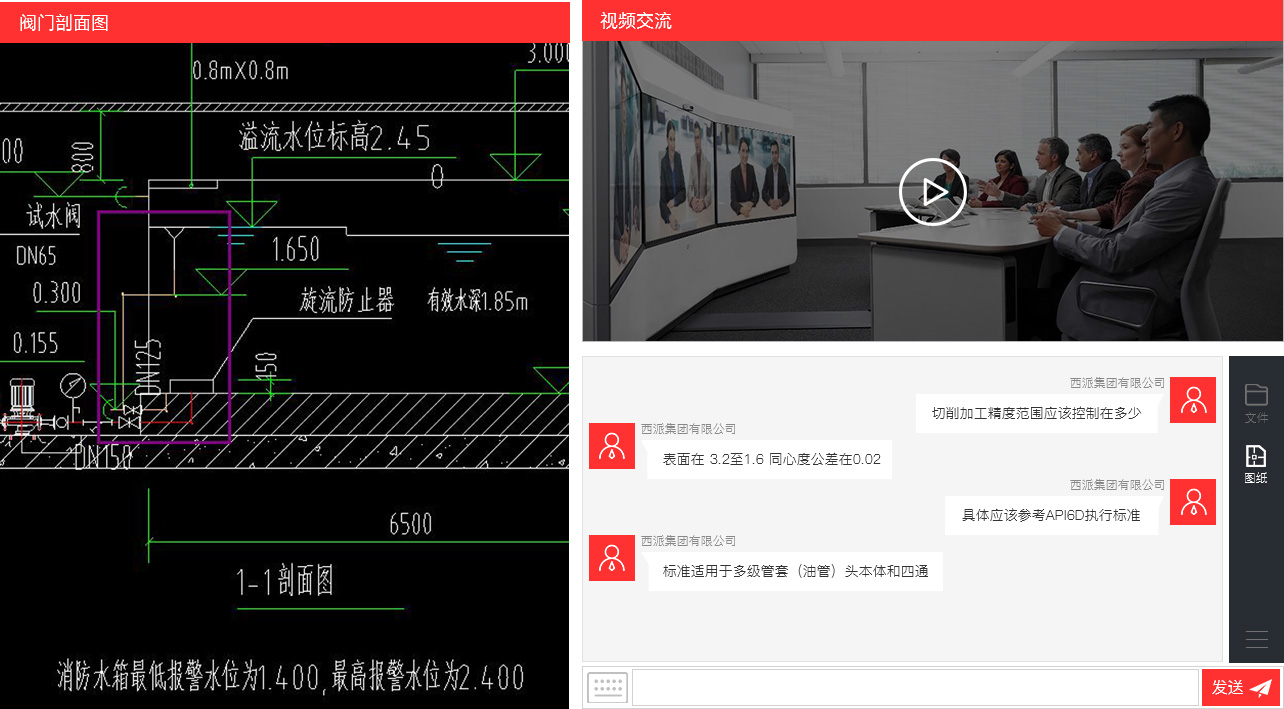Click company name above 具体应该参考API6D message
Image resolution: width=1284 pixels, height=709 pixels.
(x=1117, y=485)
